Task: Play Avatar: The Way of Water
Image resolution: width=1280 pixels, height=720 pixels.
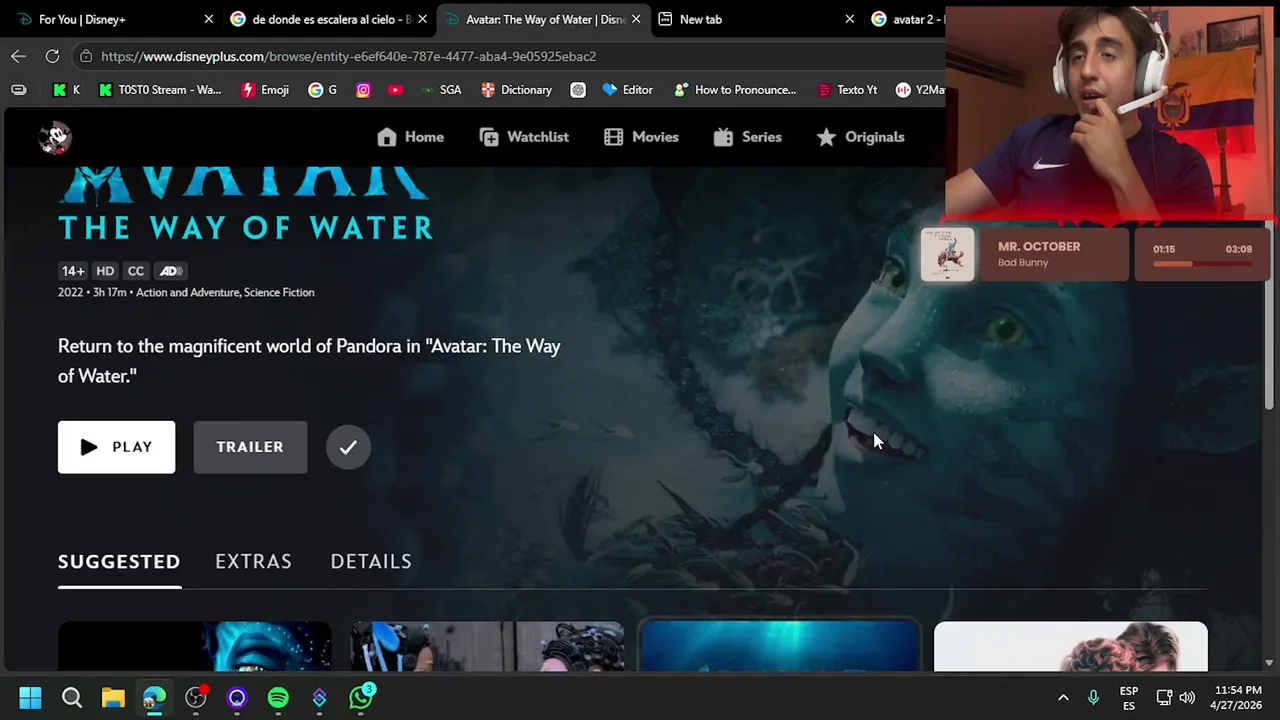Action: [116, 447]
